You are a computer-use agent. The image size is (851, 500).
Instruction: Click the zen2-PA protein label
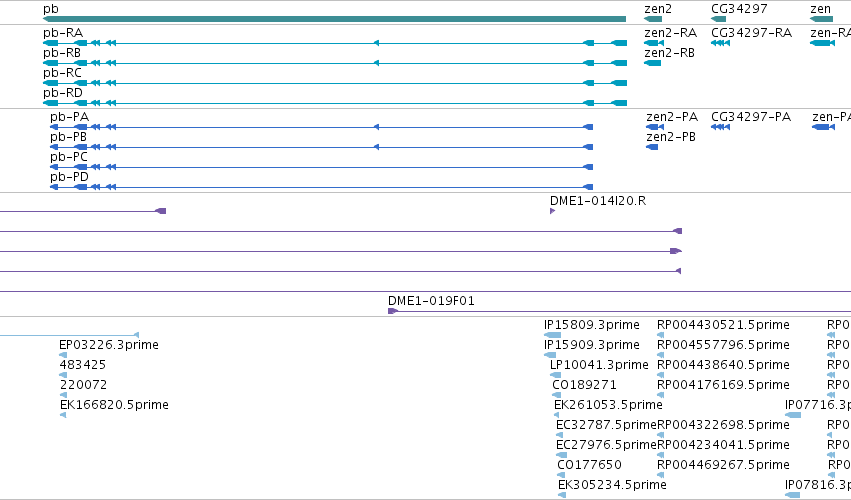tap(672, 117)
